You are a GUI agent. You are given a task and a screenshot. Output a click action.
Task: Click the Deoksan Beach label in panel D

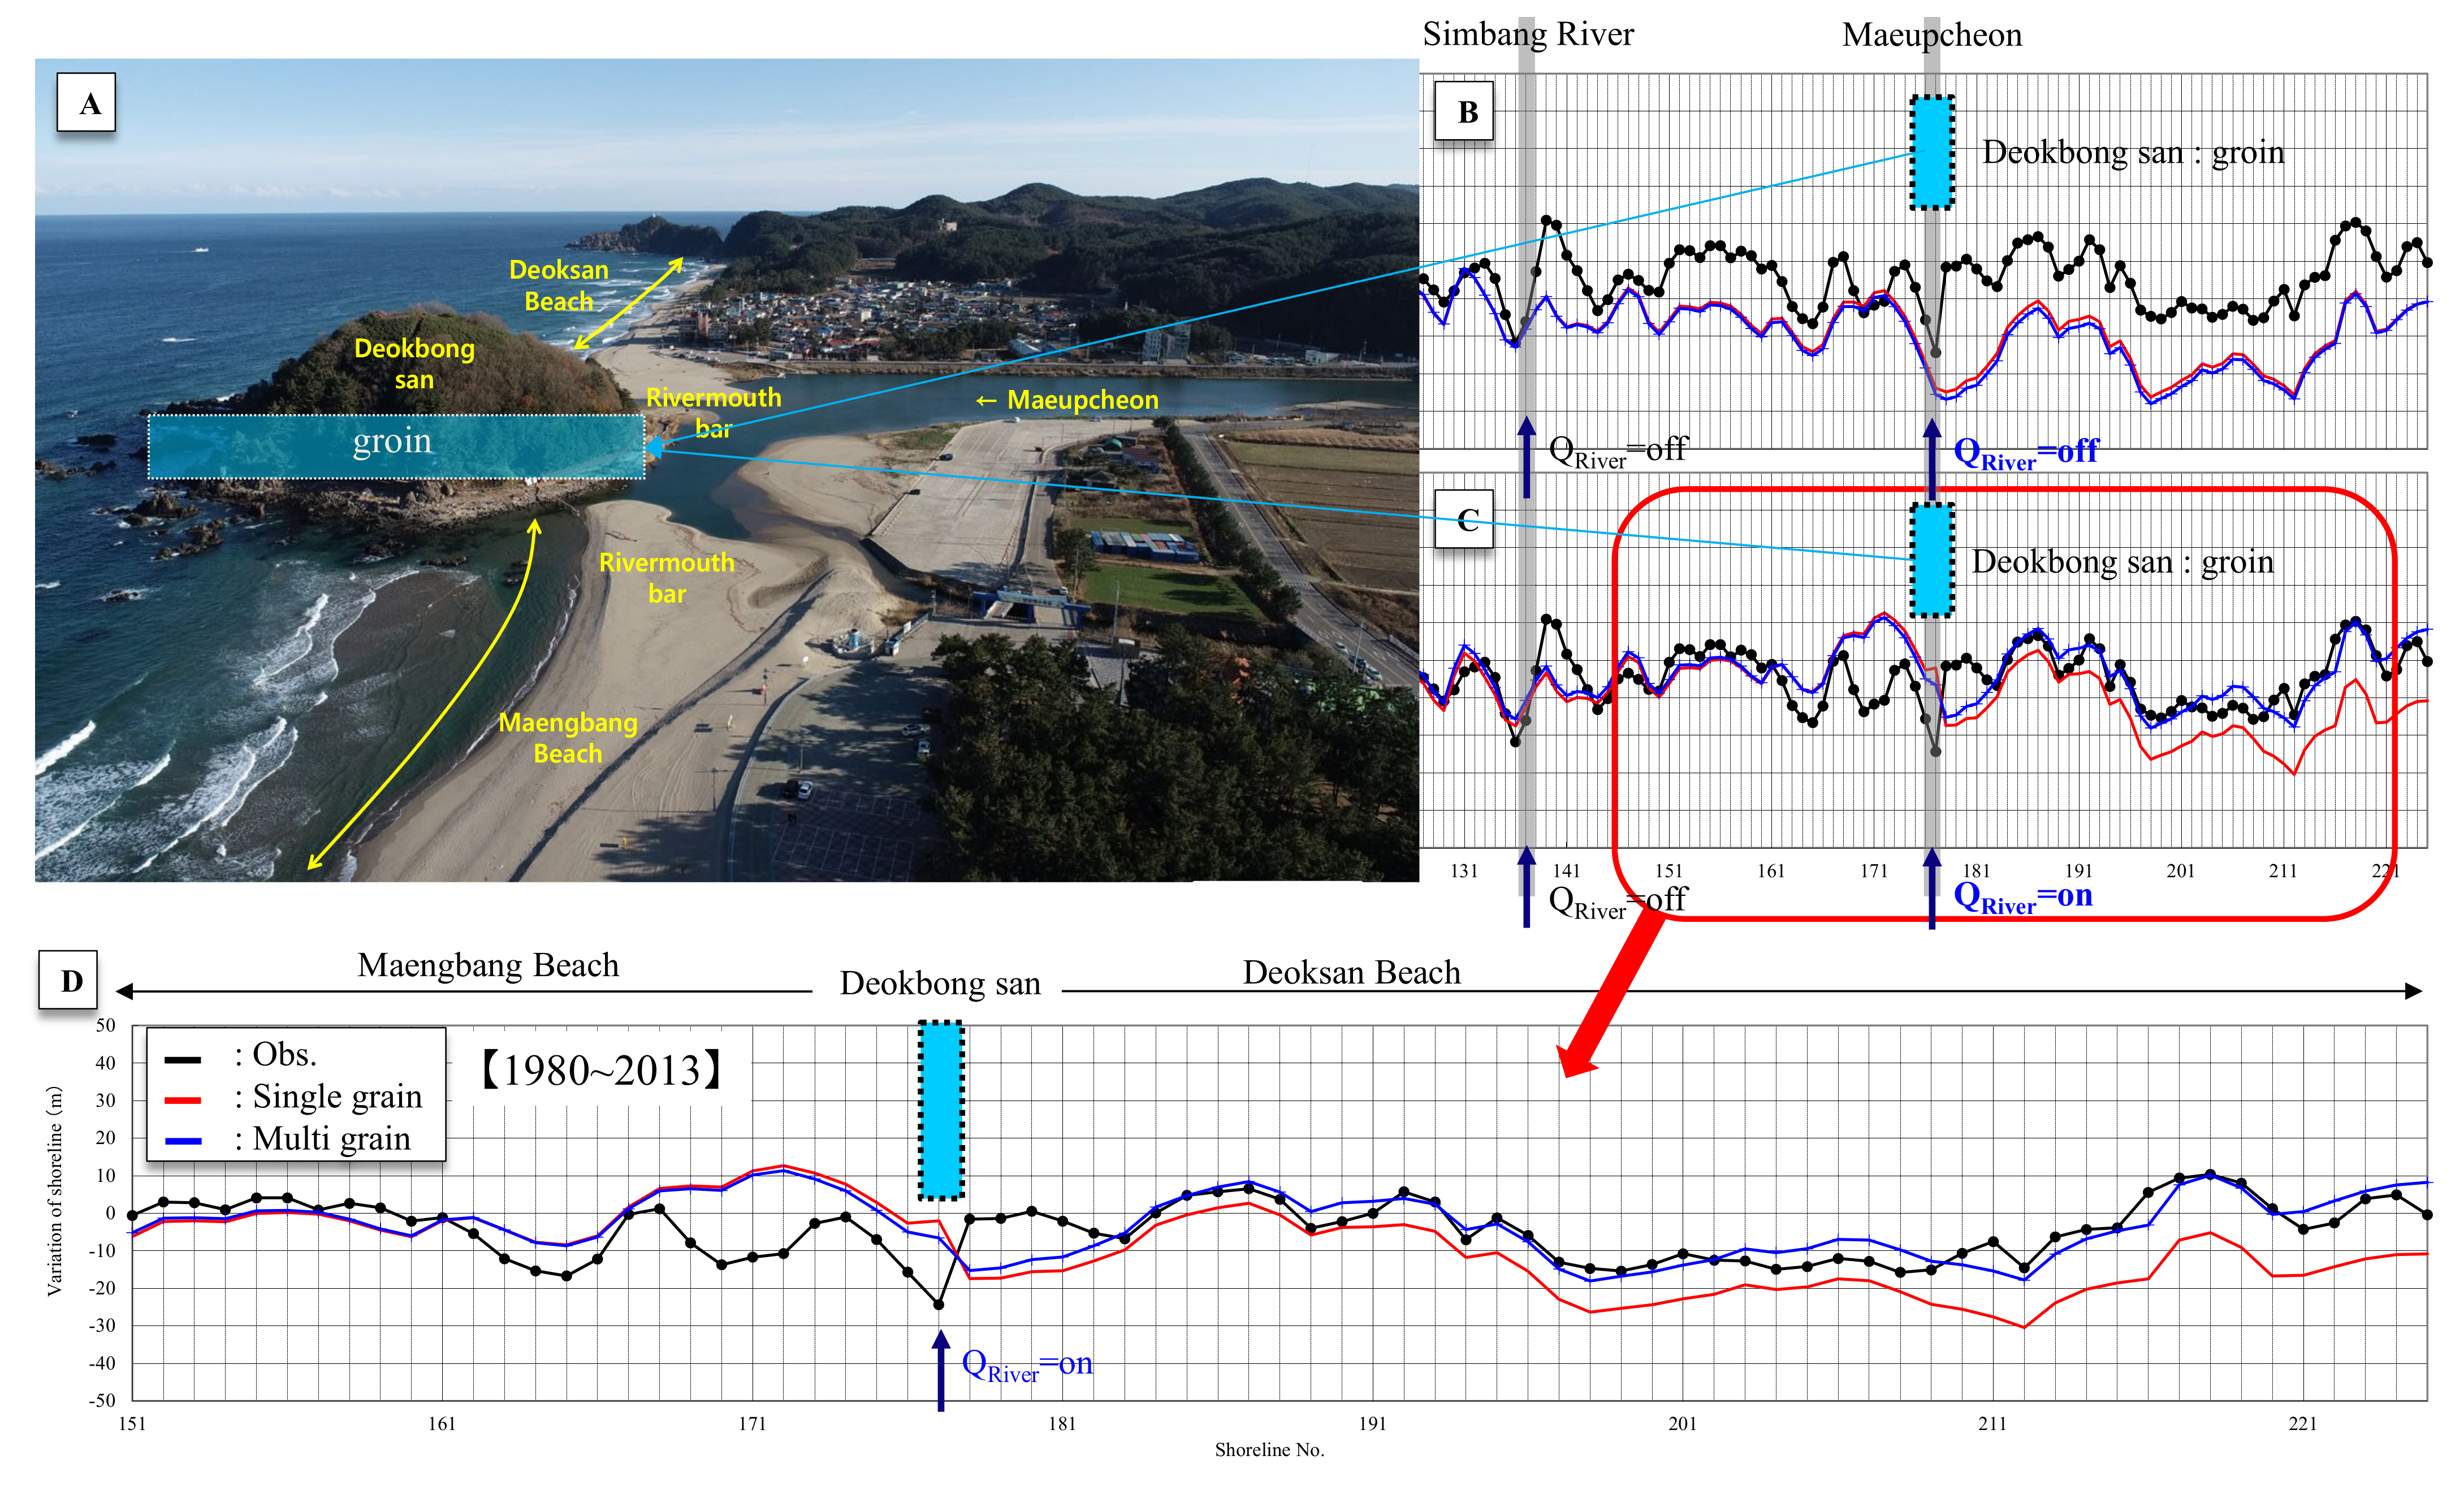pyautogui.click(x=1351, y=972)
